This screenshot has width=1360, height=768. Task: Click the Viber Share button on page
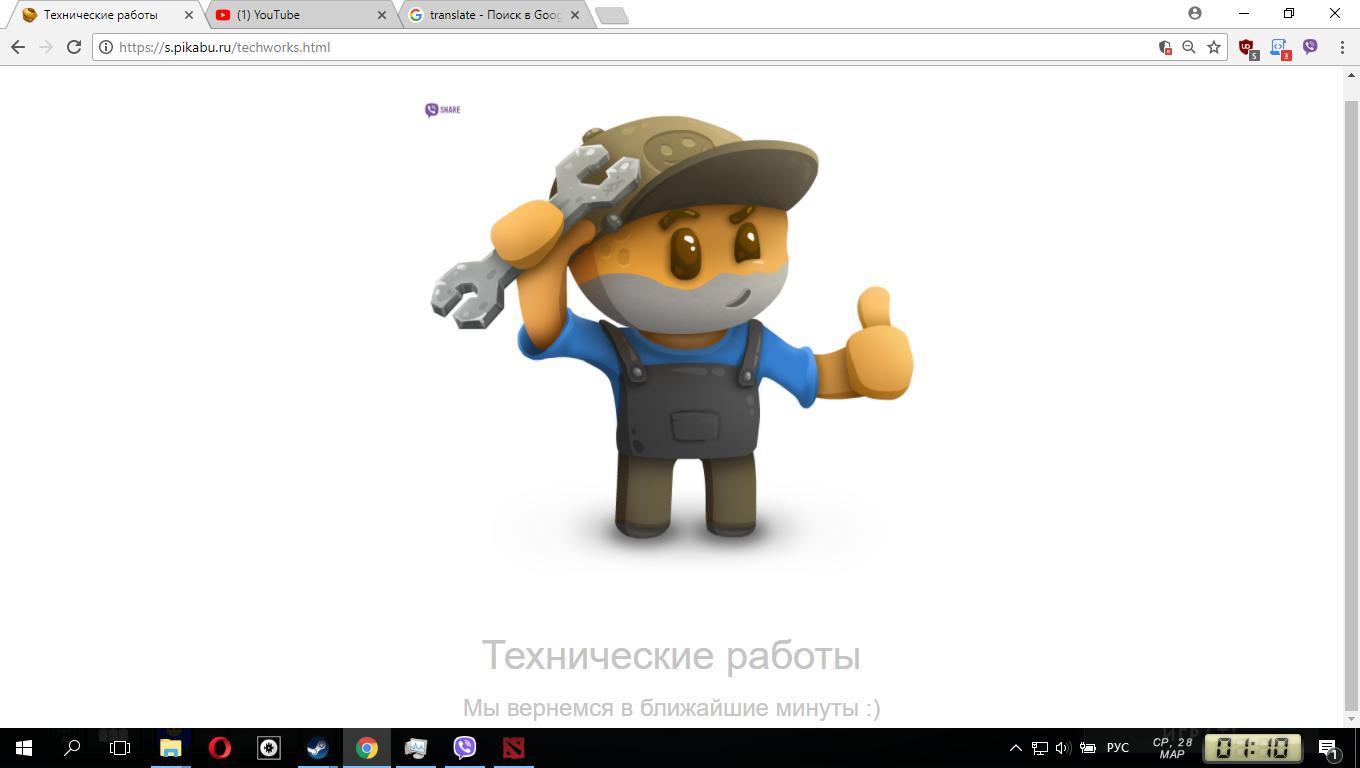(x=442, y=110)
